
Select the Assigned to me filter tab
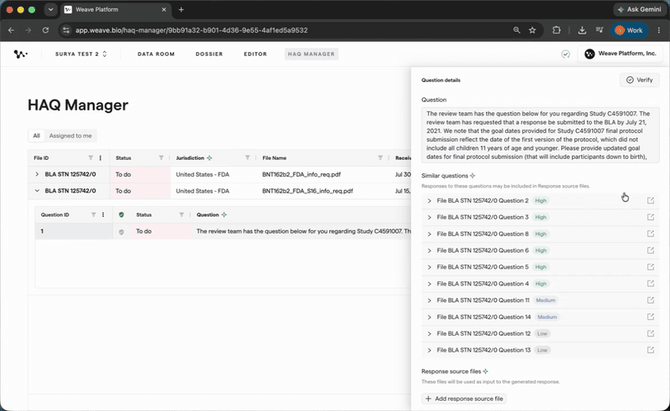pos(70,136)
